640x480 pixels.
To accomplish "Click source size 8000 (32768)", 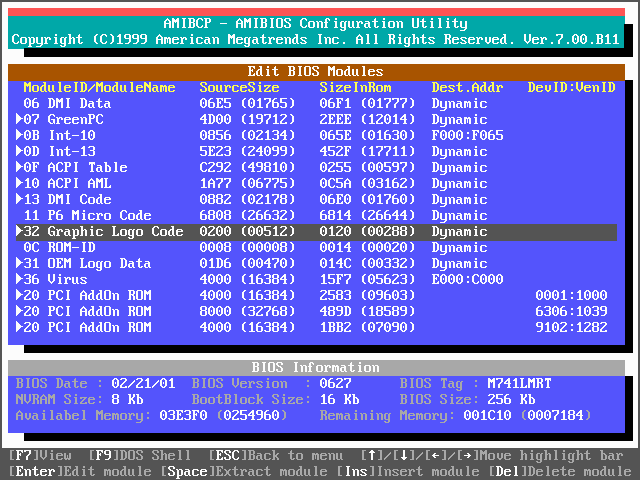I will coord(247,311).
